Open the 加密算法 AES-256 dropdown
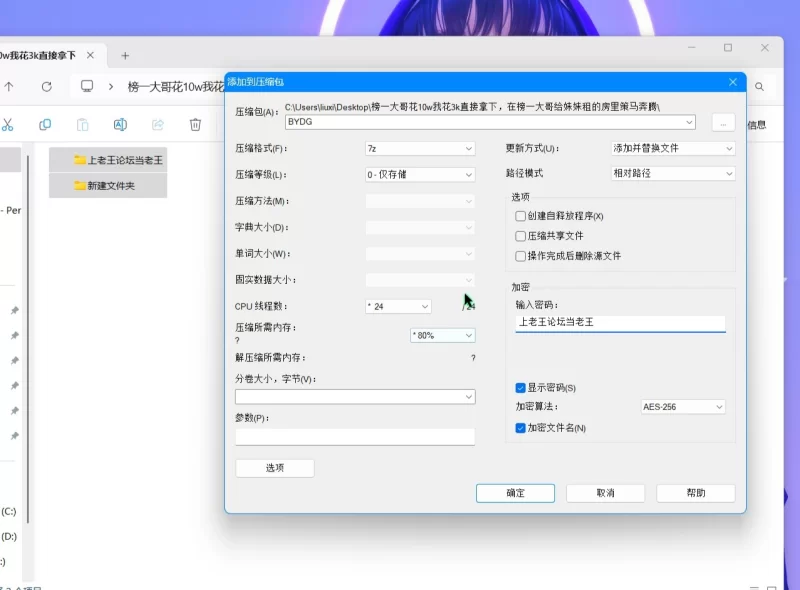 [683, 407]
